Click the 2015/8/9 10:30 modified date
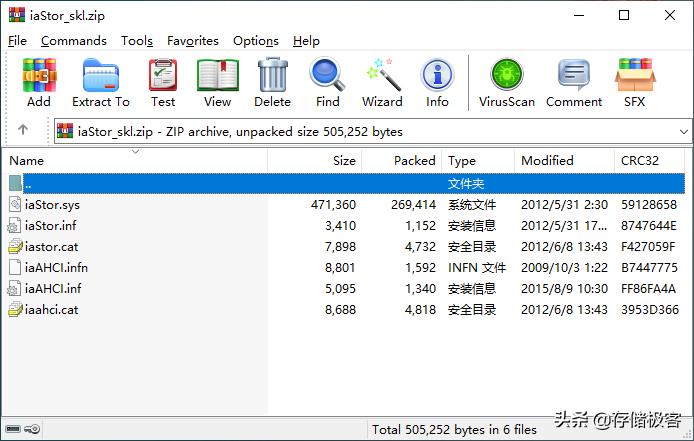 click(x=564, y=289)
